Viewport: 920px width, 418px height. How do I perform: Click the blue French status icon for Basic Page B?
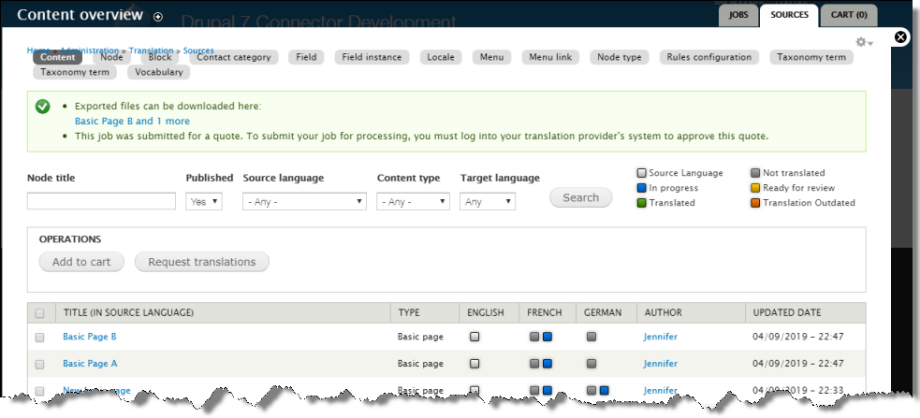click(x=547, y=337)
